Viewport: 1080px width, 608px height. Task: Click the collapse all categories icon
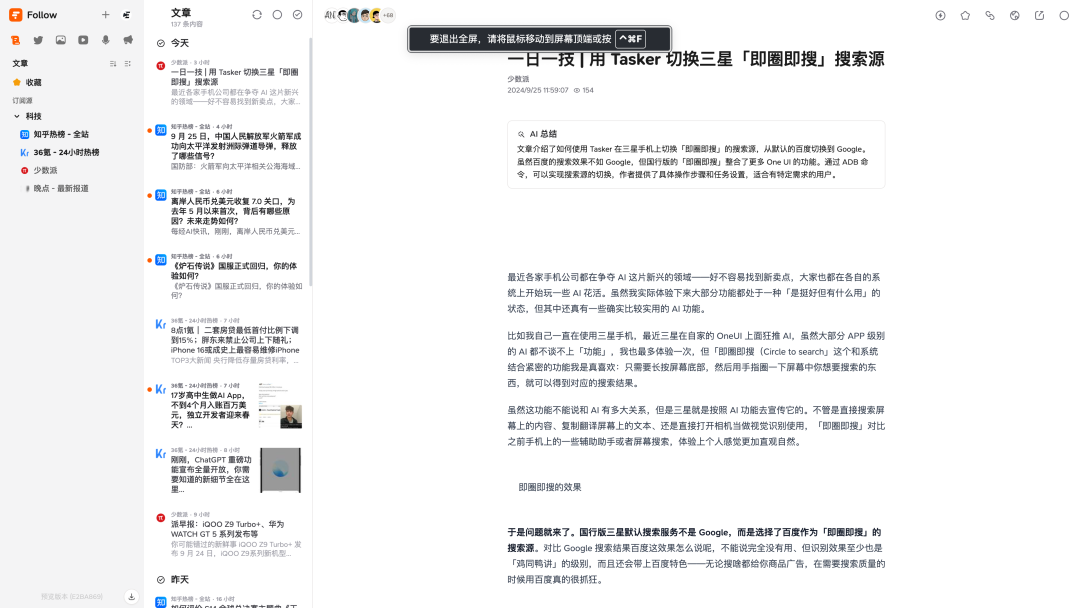[127, 63]
